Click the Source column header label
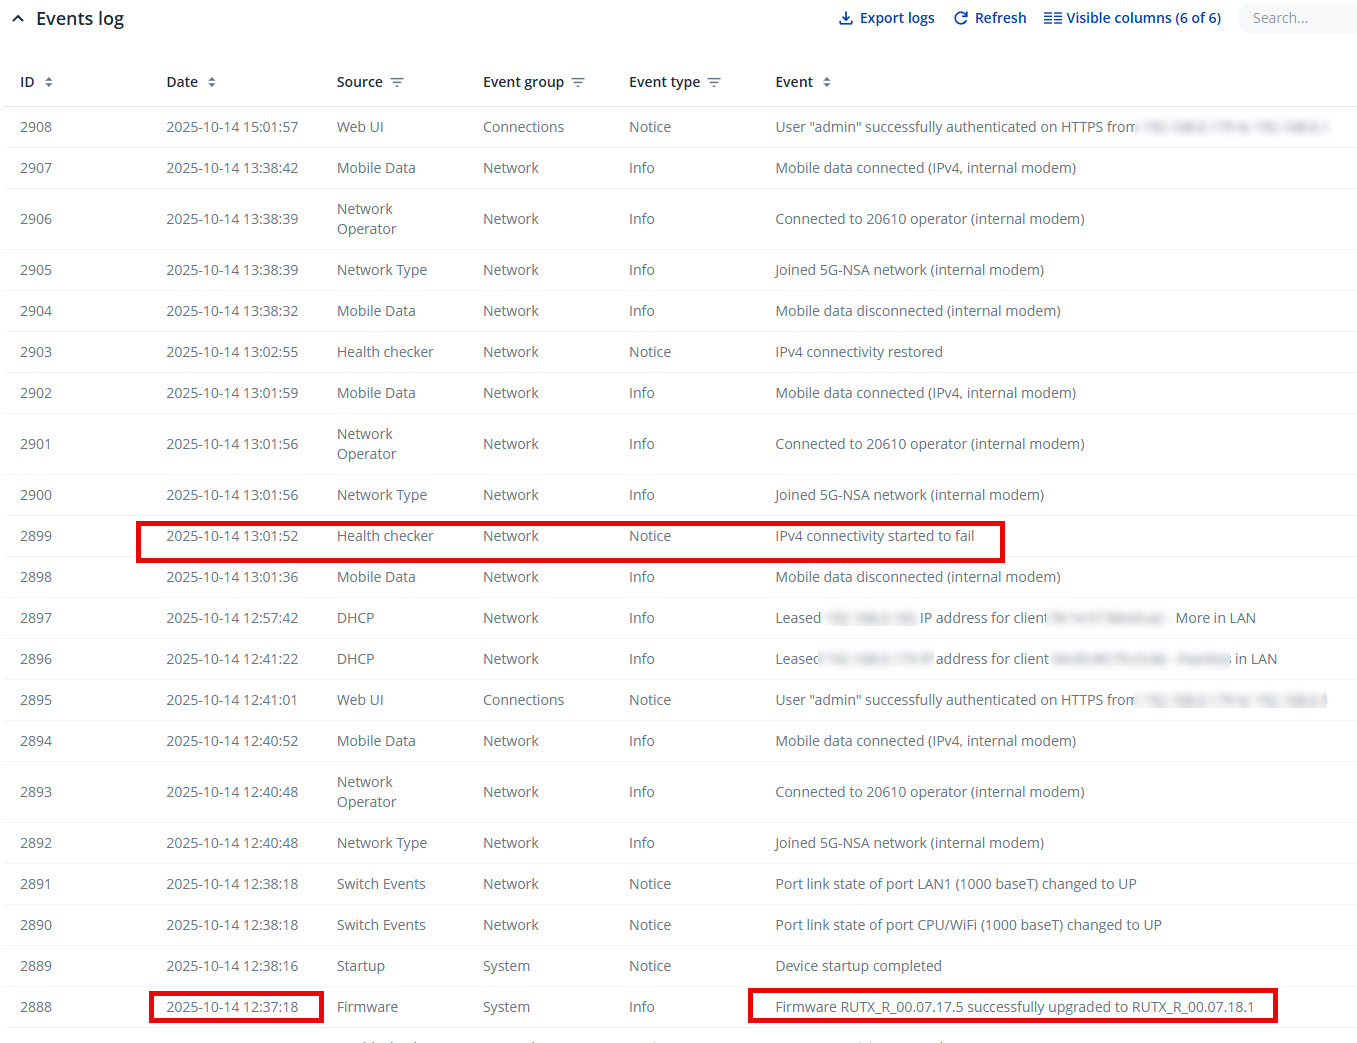This screenshot has width=1357, height=1043. 359,82
